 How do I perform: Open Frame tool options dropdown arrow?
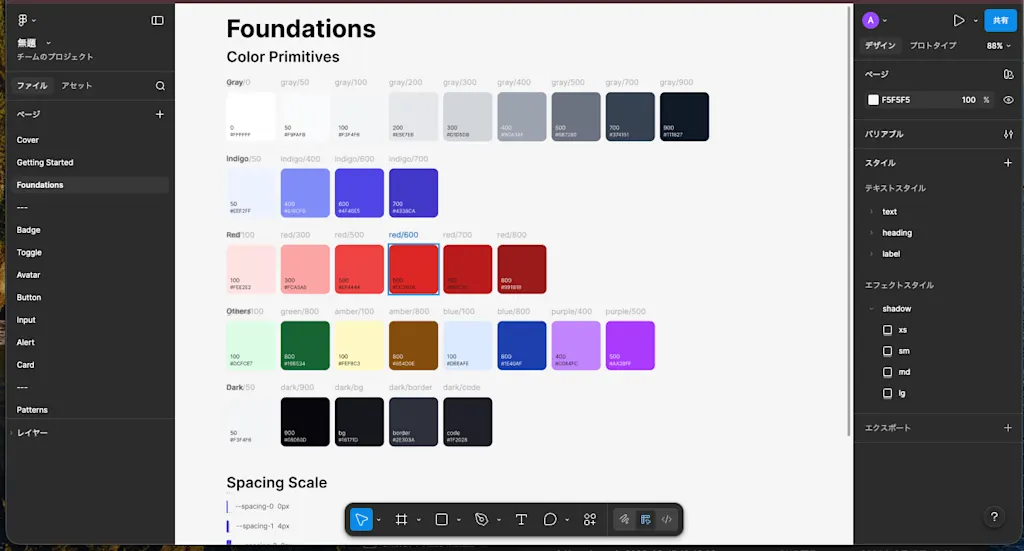419,520
